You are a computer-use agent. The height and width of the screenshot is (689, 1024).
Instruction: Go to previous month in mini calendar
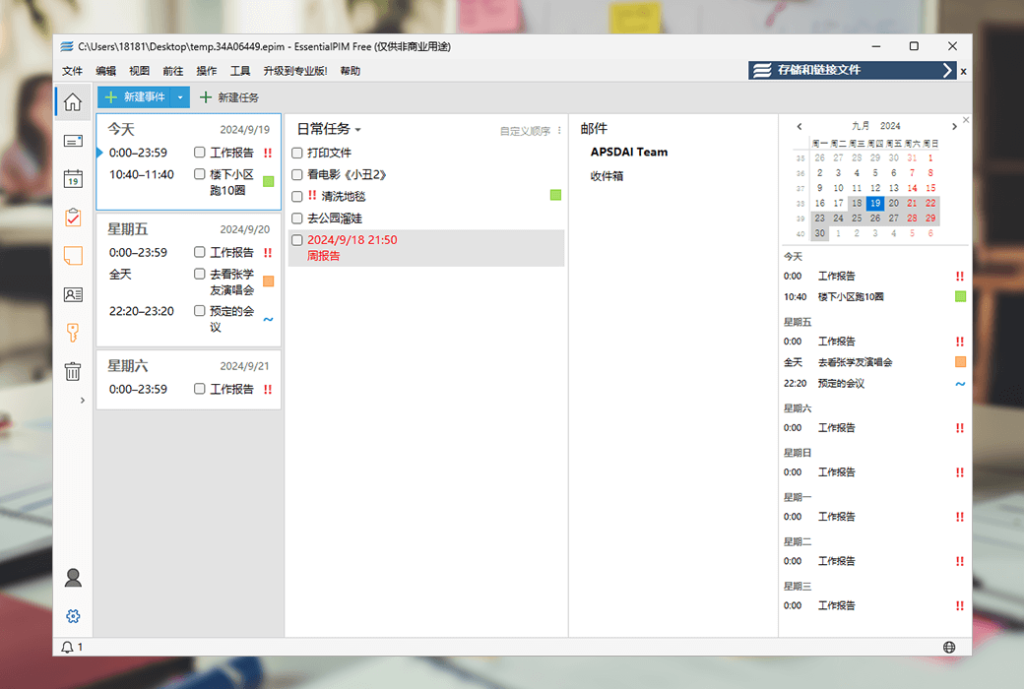pos(799,126)
